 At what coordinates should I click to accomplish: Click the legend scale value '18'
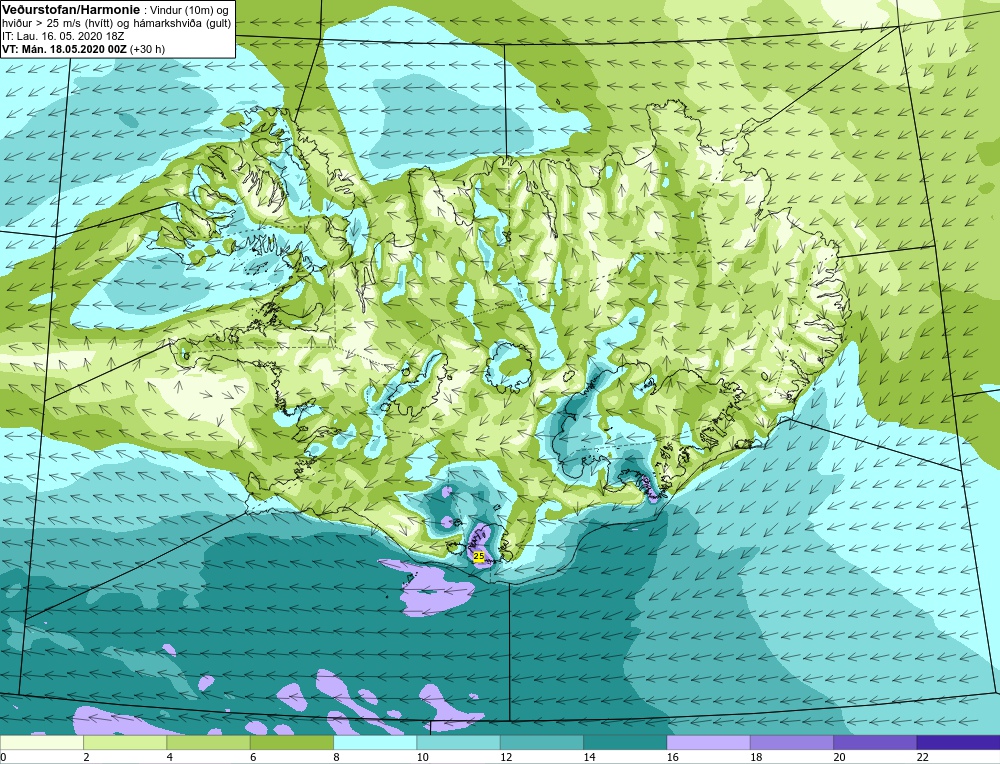coord(756,757)
